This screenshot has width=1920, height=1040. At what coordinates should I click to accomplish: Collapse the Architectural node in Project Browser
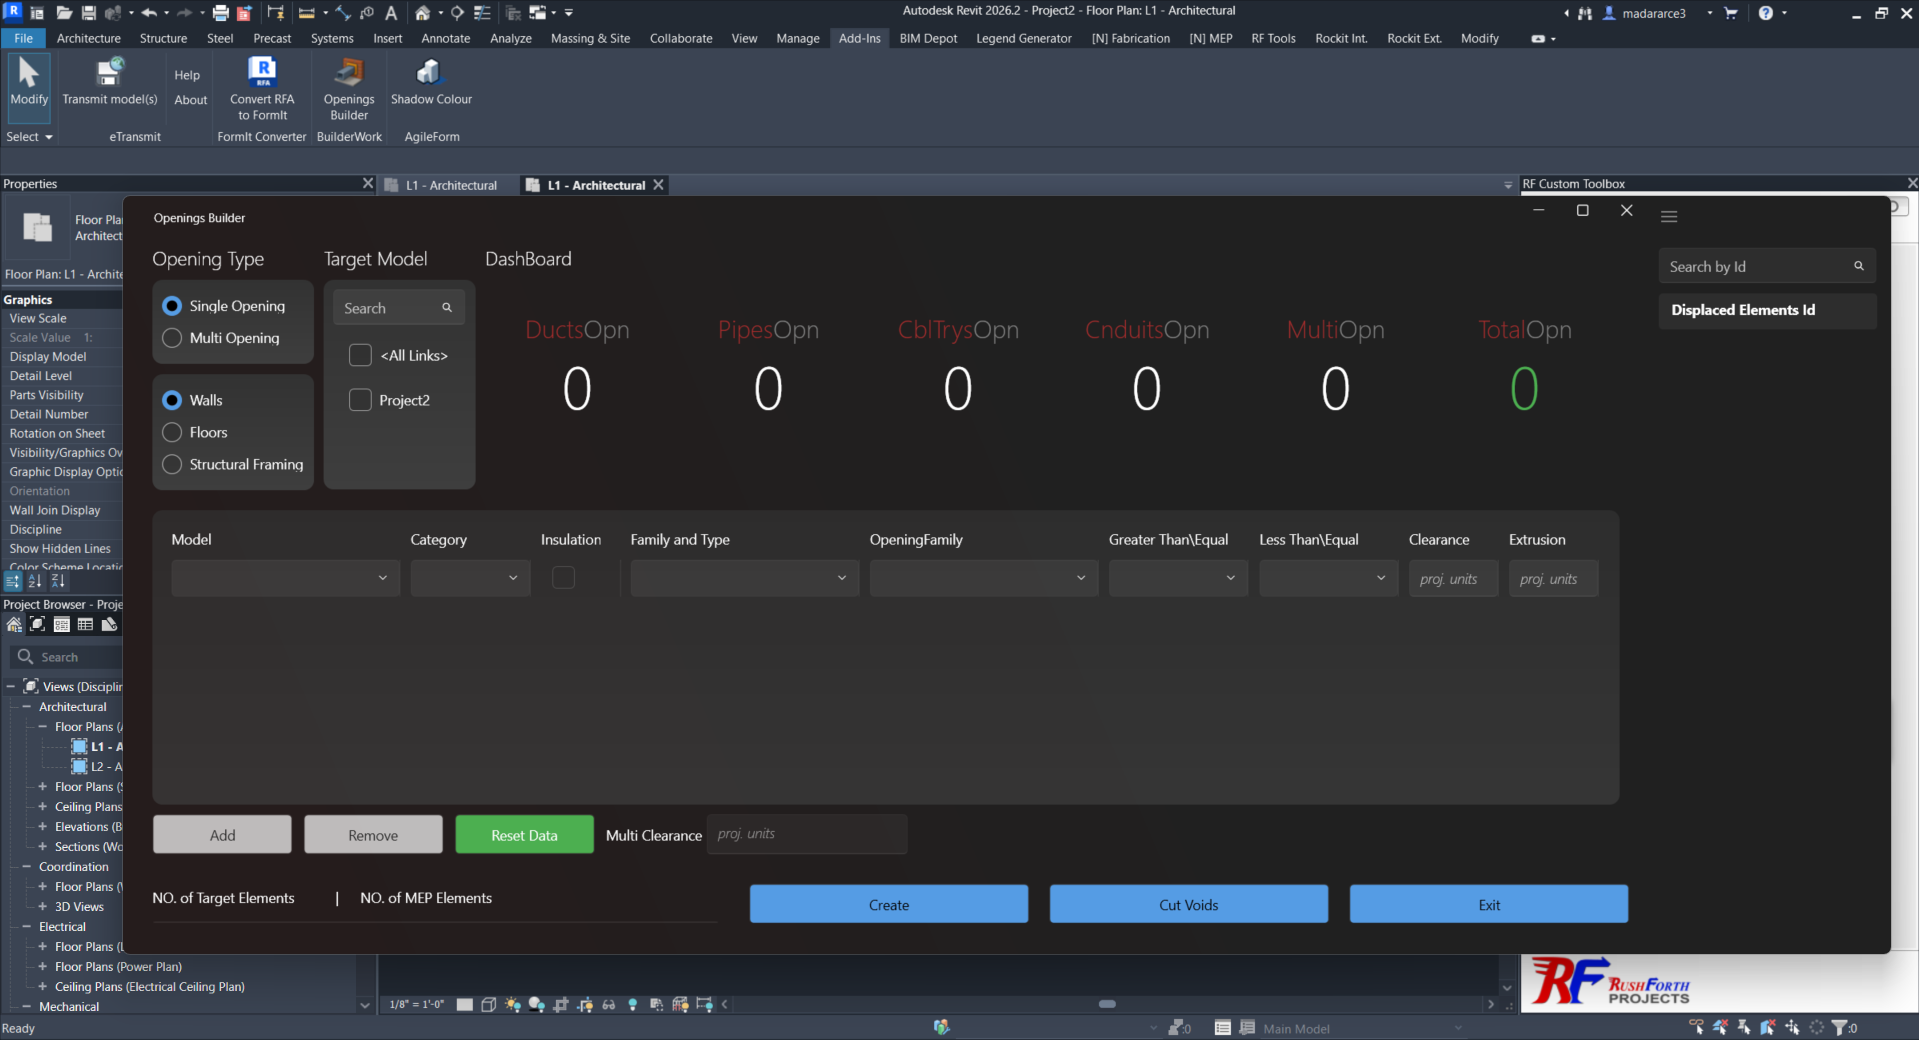pyautogui.click(x=27, y=707)
